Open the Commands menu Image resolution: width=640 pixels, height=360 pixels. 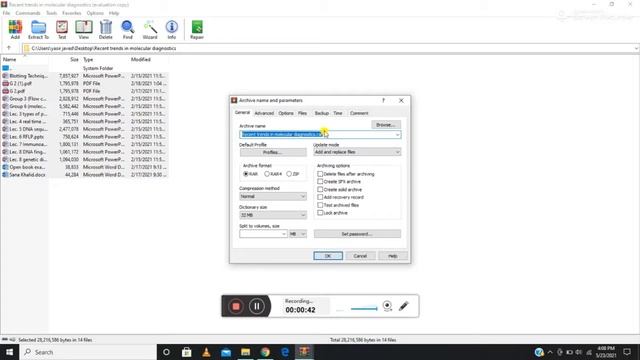pos(28,13)
